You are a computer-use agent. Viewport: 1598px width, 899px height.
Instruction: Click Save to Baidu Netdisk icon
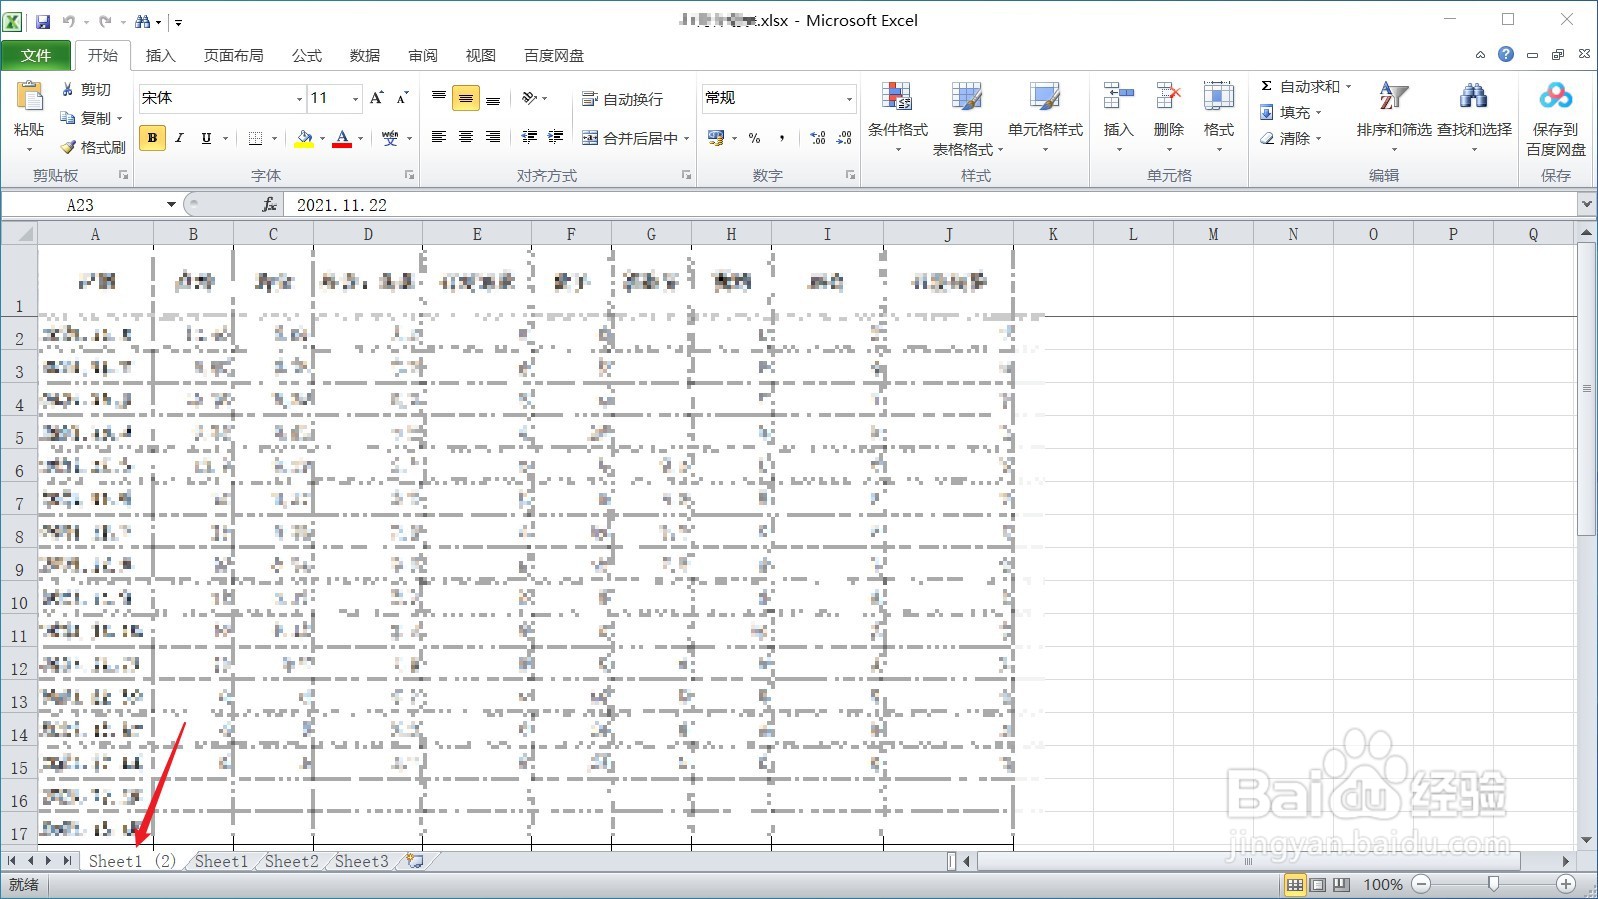pyautogui.click(x=1555, y=96)
